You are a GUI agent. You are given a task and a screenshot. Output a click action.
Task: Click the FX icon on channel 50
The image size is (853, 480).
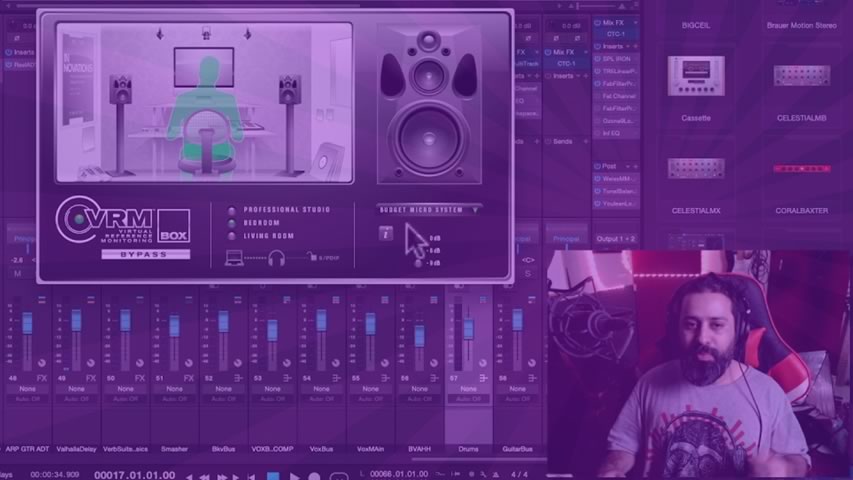(x=140, y=378)
